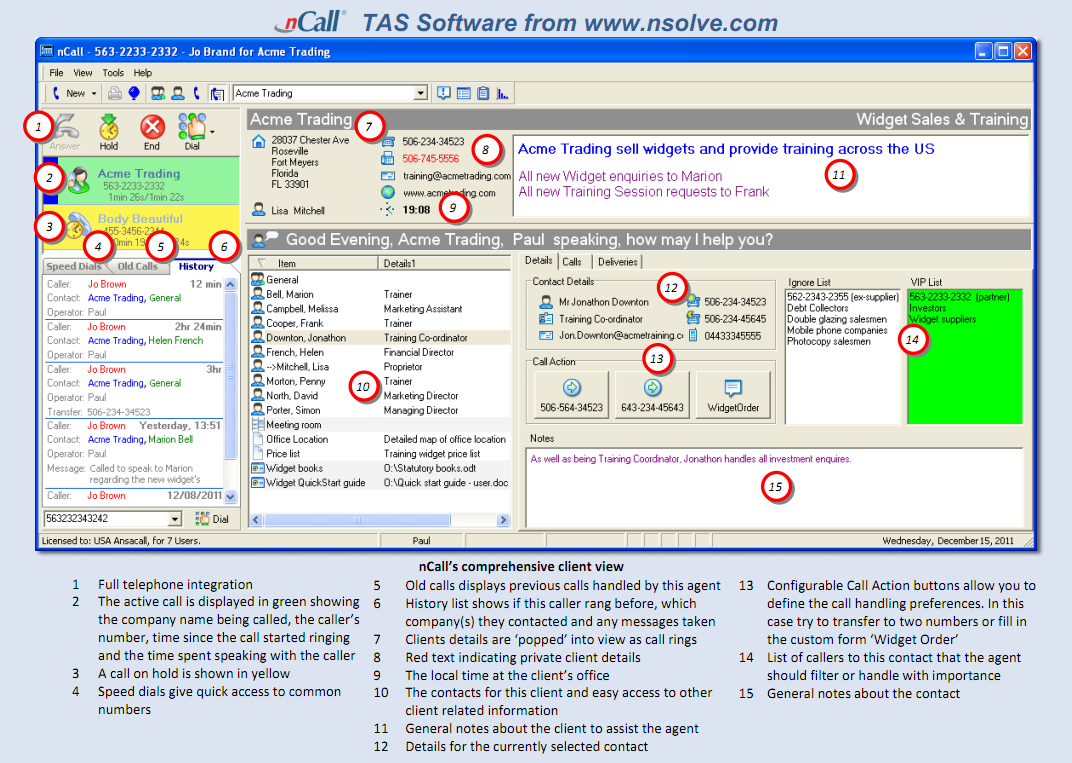Select the Office Location item row
Image resolution: width=1072 pixels, height=763 pixels.
tap(380, 439)
